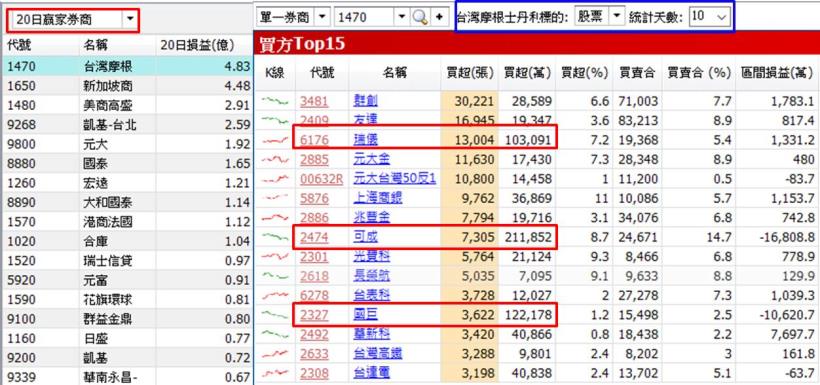This screenshot has height=385, width=820.
Task: Open stock name link 兆豐金
Action: point(372,218)
